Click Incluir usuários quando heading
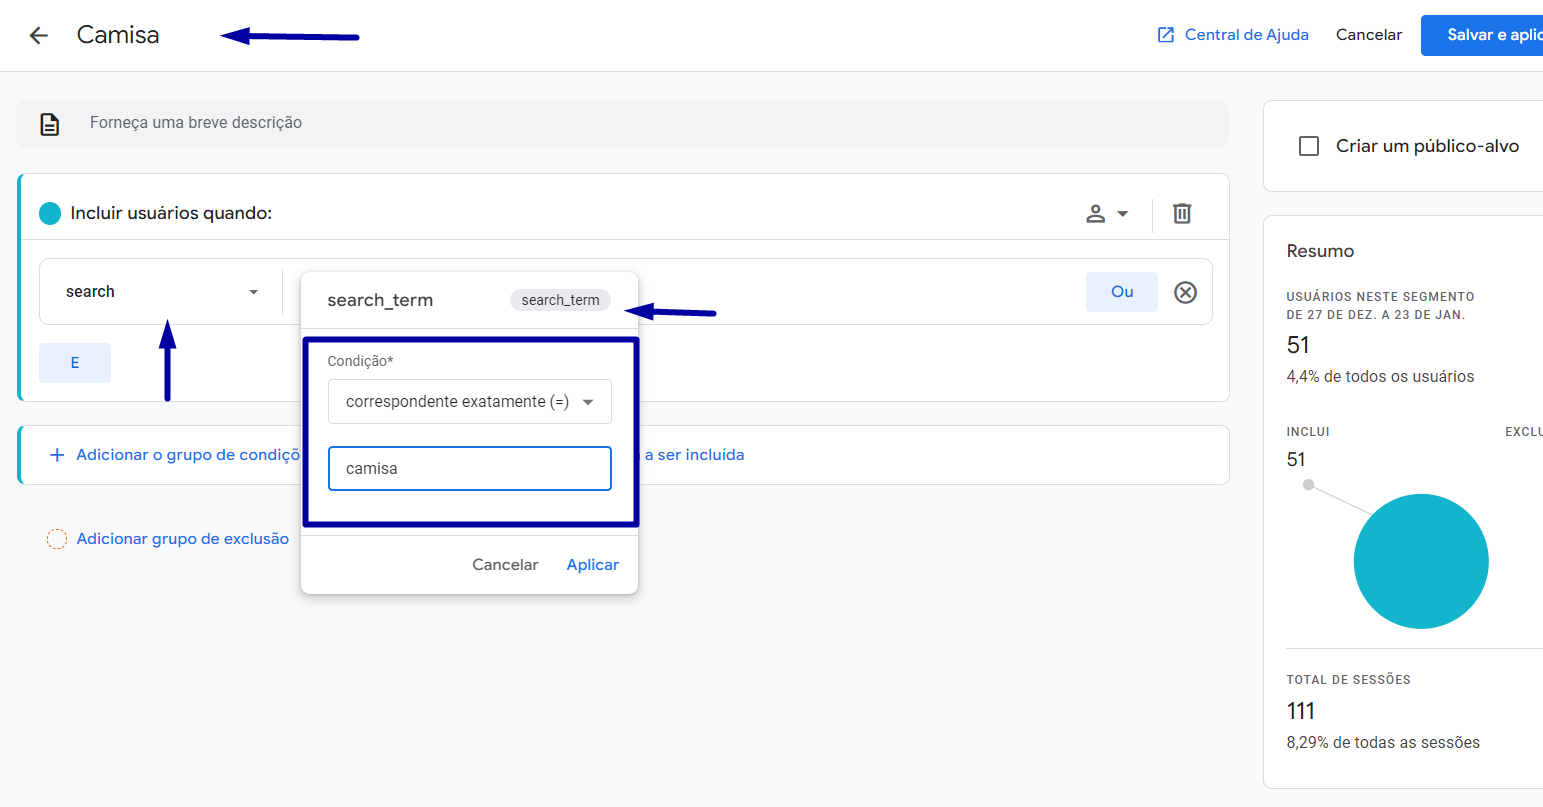Image resolution: width=1543 pixels, height=807 pixels. 171,213
